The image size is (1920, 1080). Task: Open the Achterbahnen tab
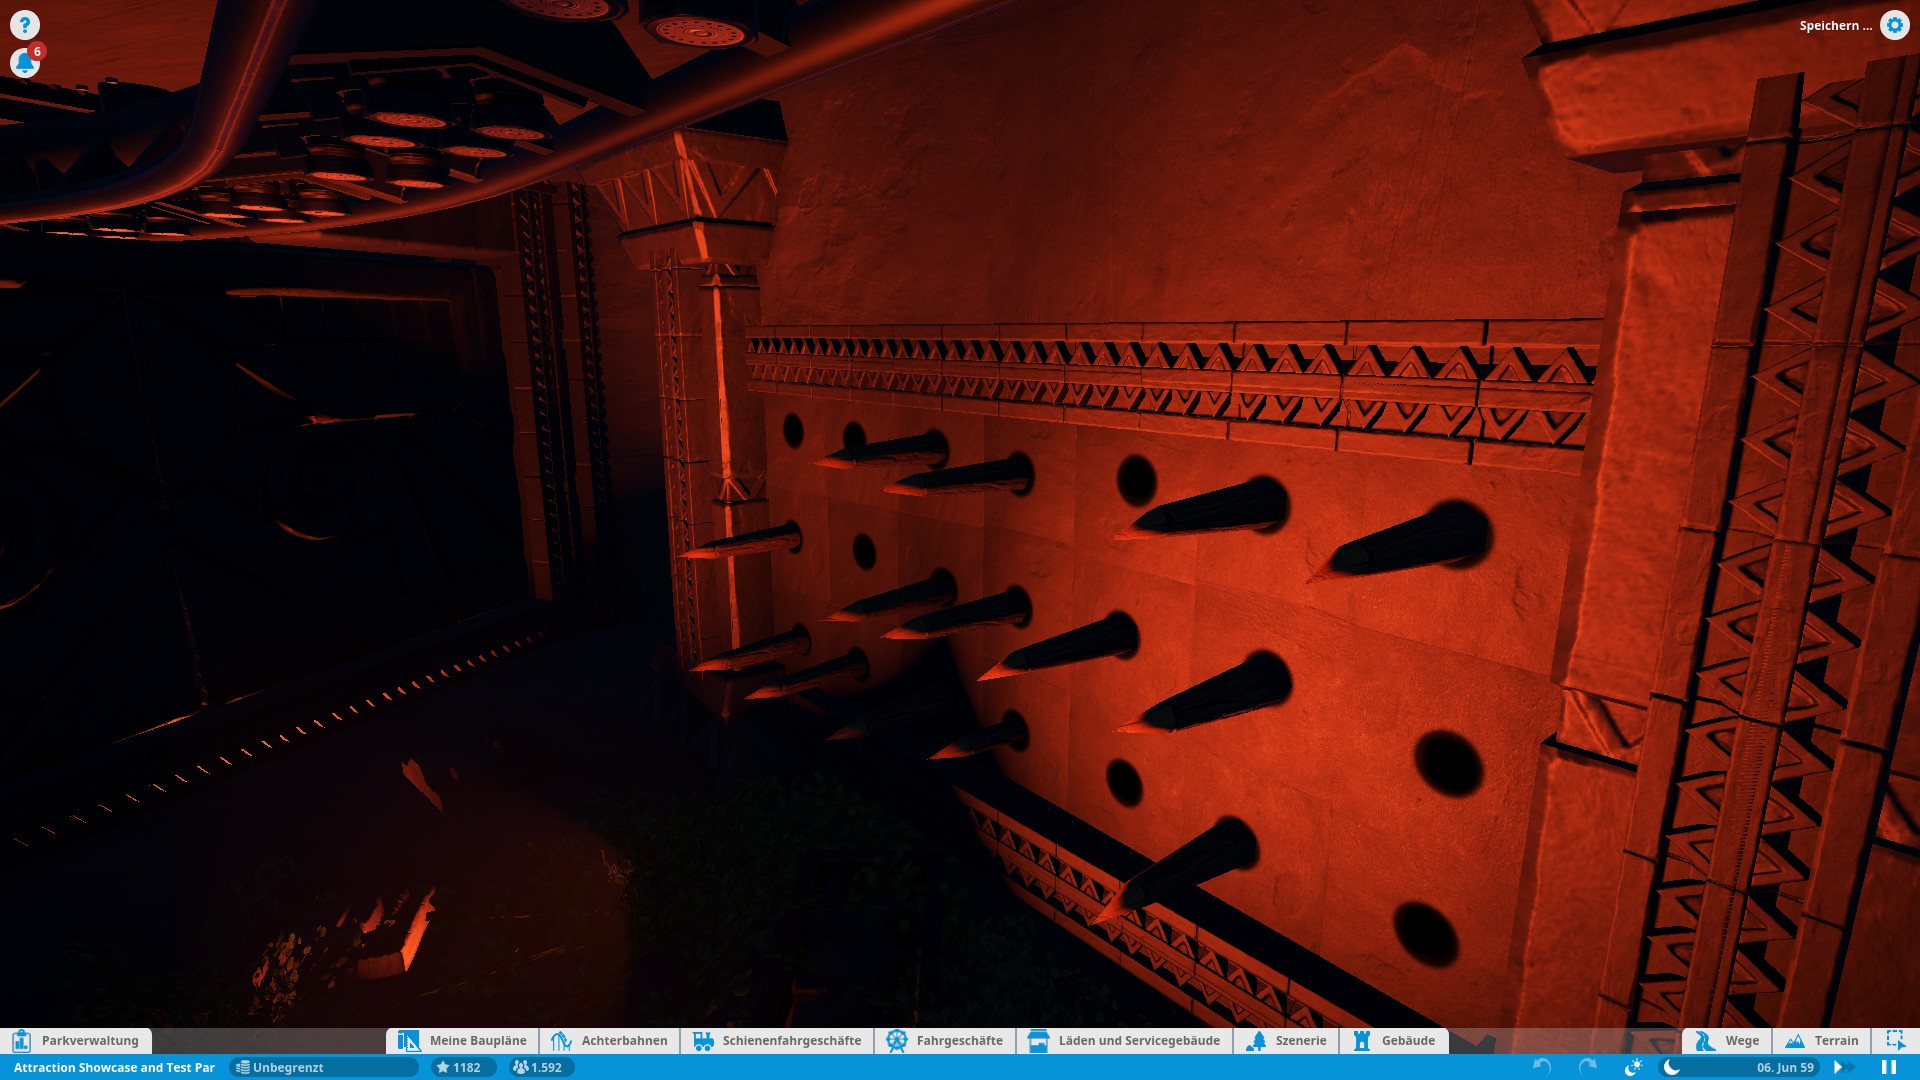click(609, 1040)
